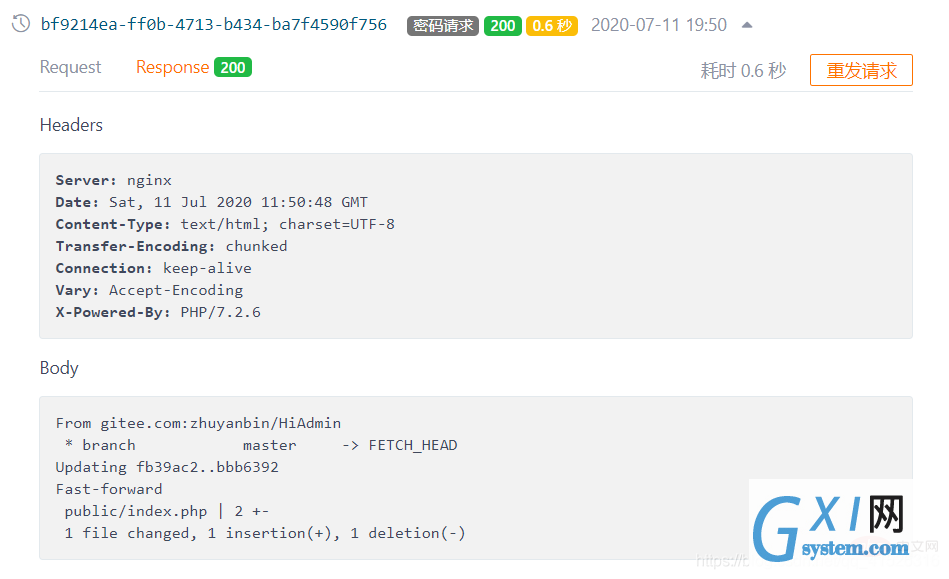Select the Response tab
949x579 pixels.
point(172,67)
